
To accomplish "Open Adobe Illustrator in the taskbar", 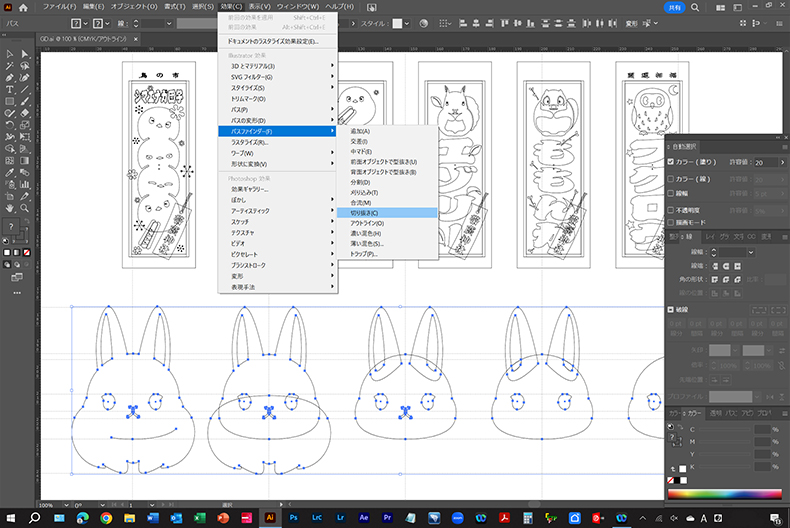I will [270, 517].
